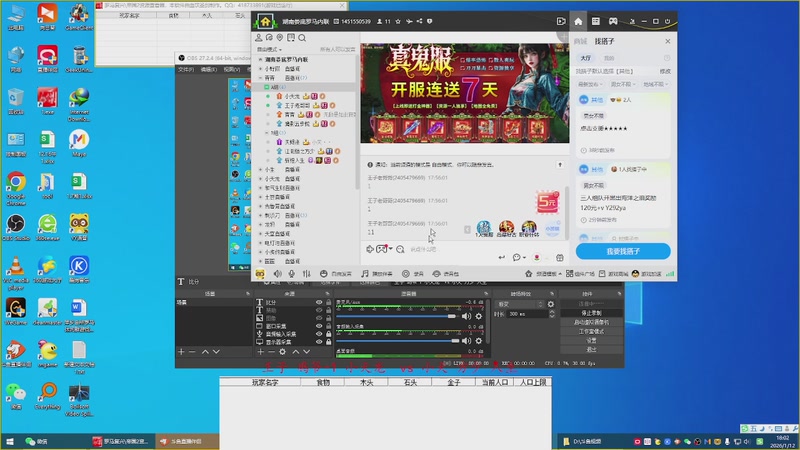Viewport: 800px width, 450px height.
Task: Switch to the 大厅 tab in partner panel
Action: pyautogui.click(x=586, y=58)
